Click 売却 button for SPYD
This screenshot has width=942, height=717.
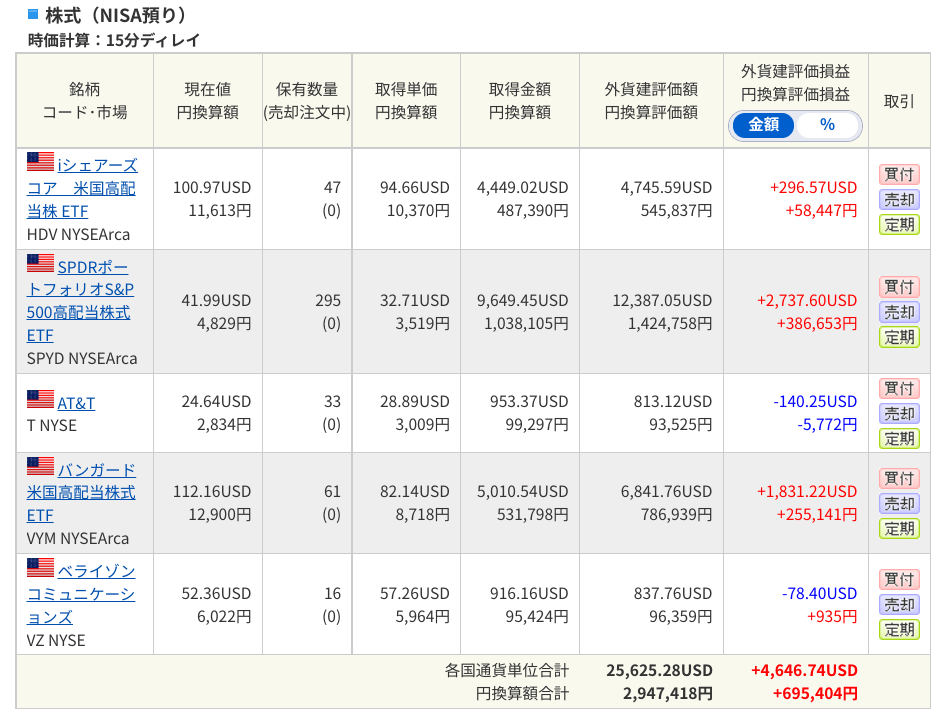click(x=899, y=312)
